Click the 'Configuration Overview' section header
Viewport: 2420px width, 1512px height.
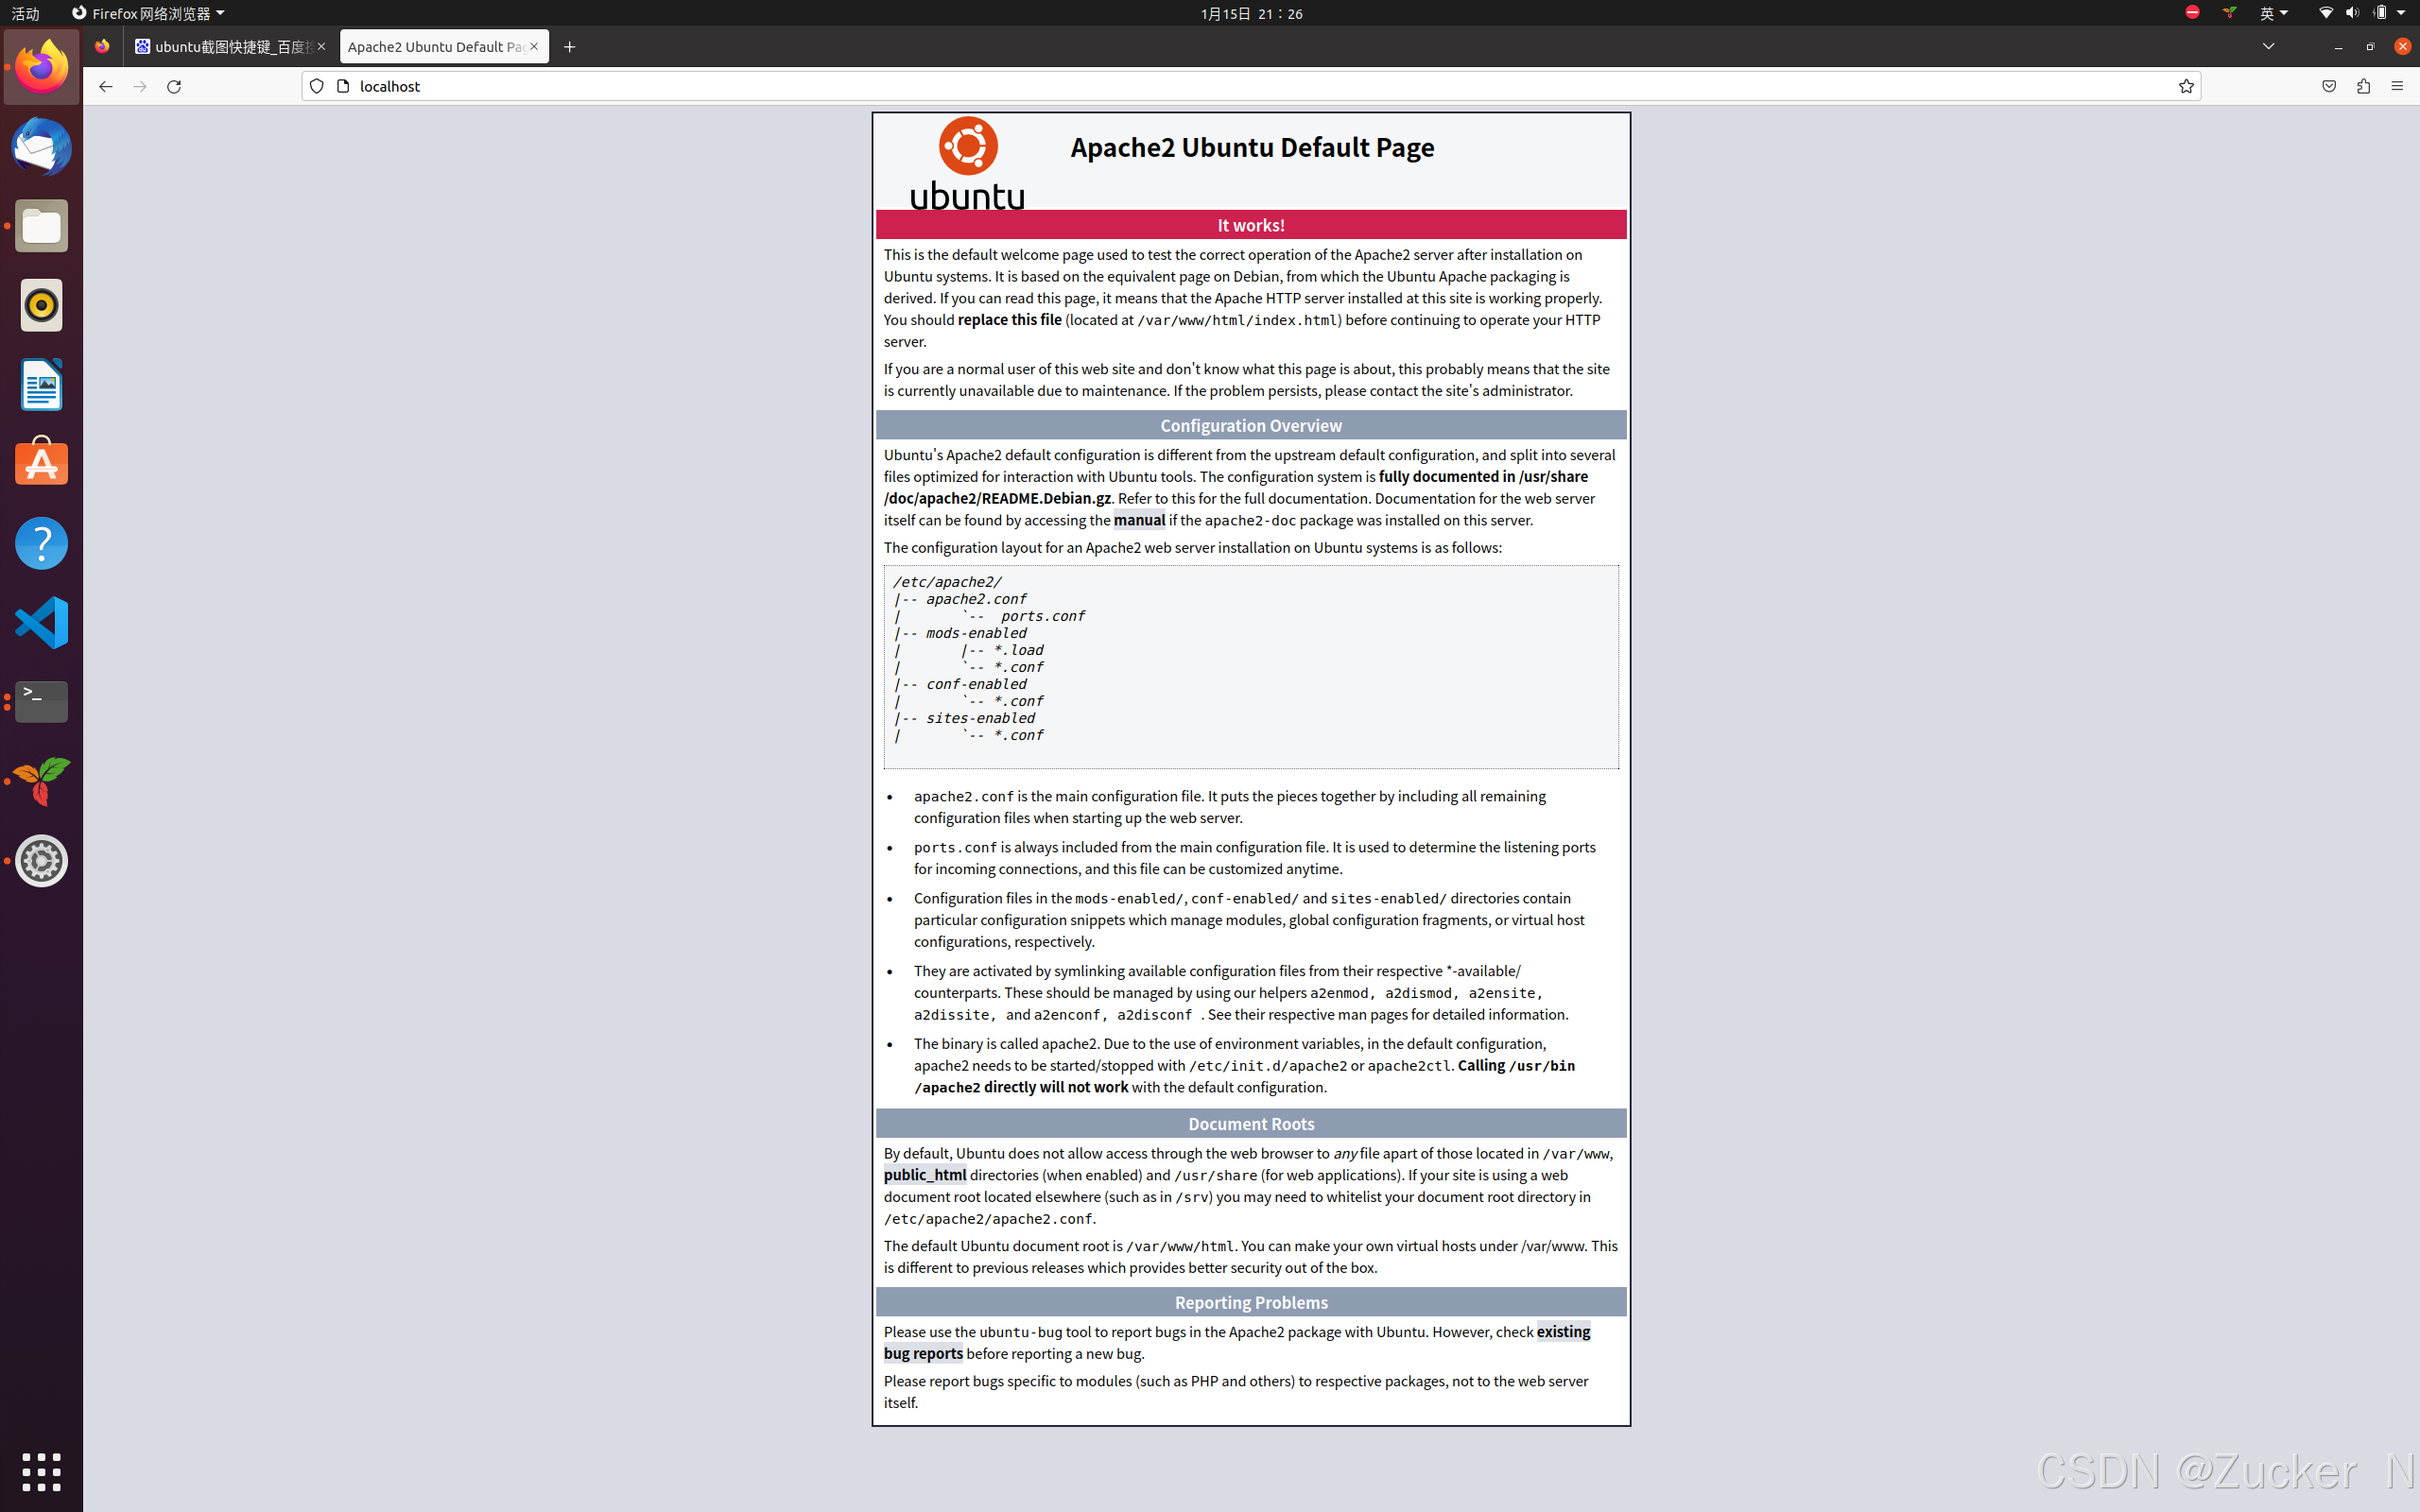[1251, 425]
